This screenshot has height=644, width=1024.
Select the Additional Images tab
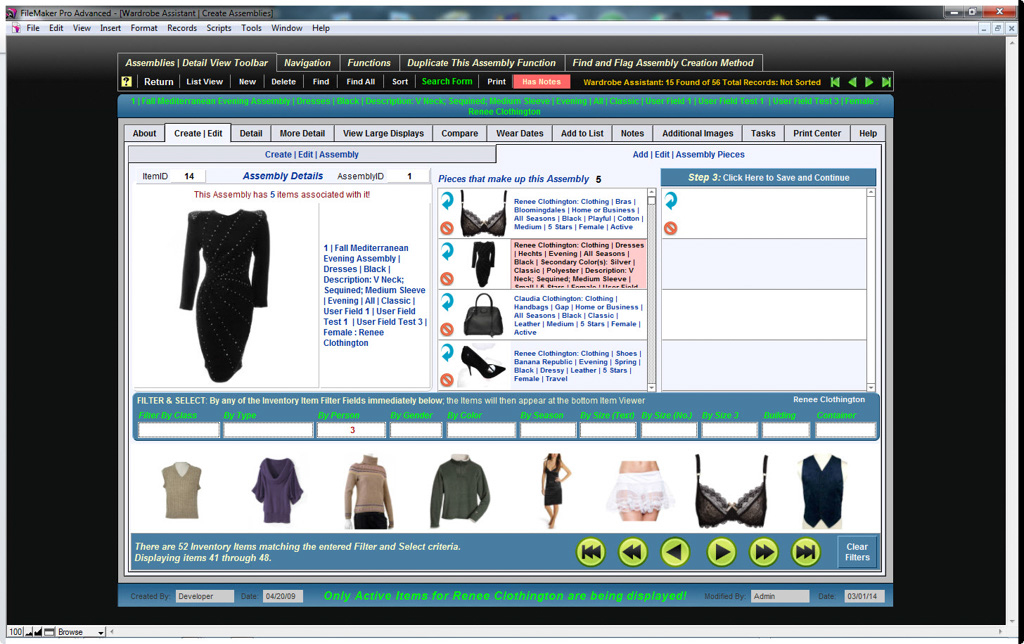(697, 133)
